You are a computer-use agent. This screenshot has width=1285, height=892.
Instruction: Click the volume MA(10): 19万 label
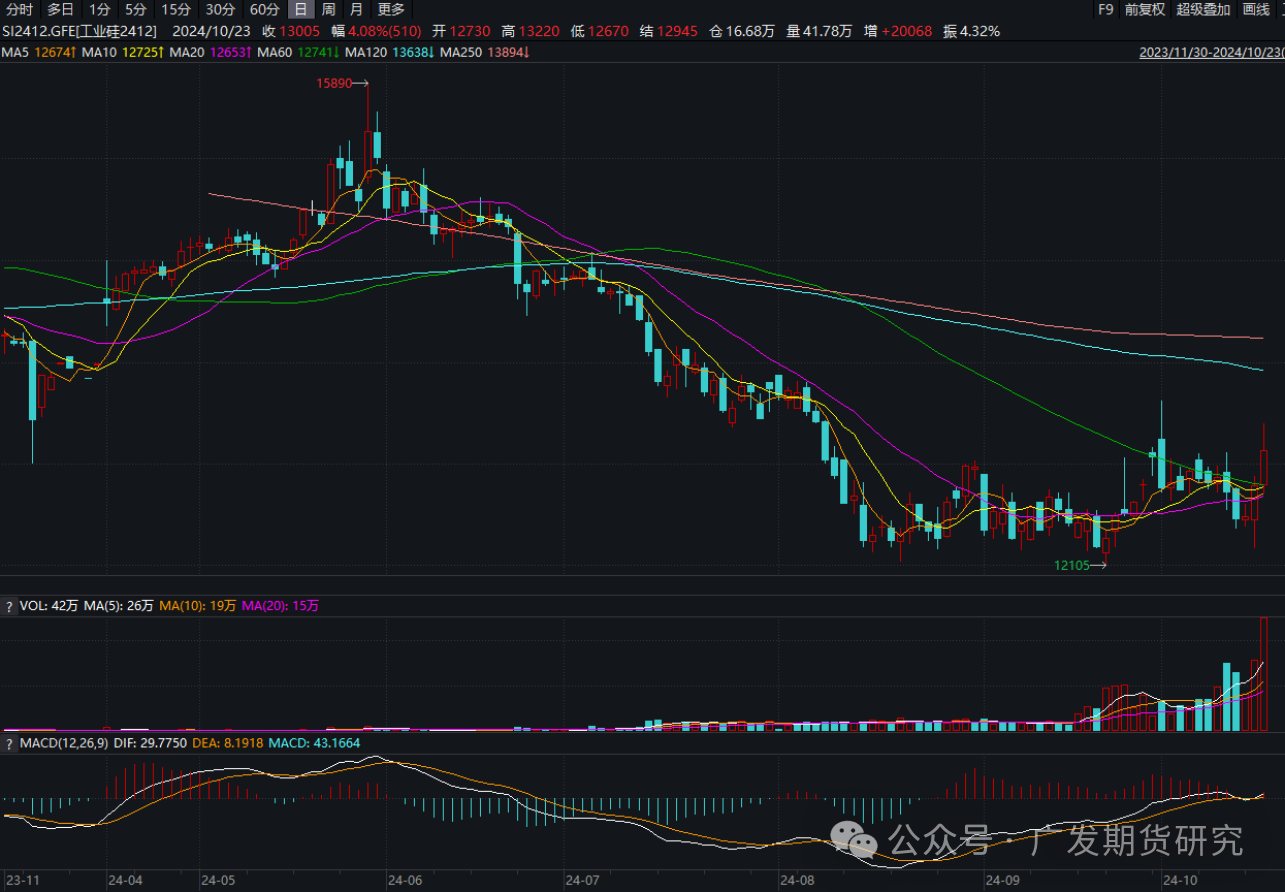point(198,606)
